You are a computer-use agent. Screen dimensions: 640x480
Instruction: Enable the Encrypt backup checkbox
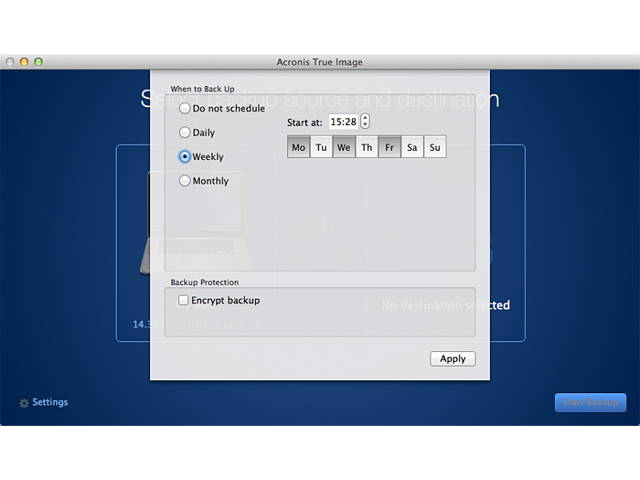pyautogui.click(x=183, y=300)
